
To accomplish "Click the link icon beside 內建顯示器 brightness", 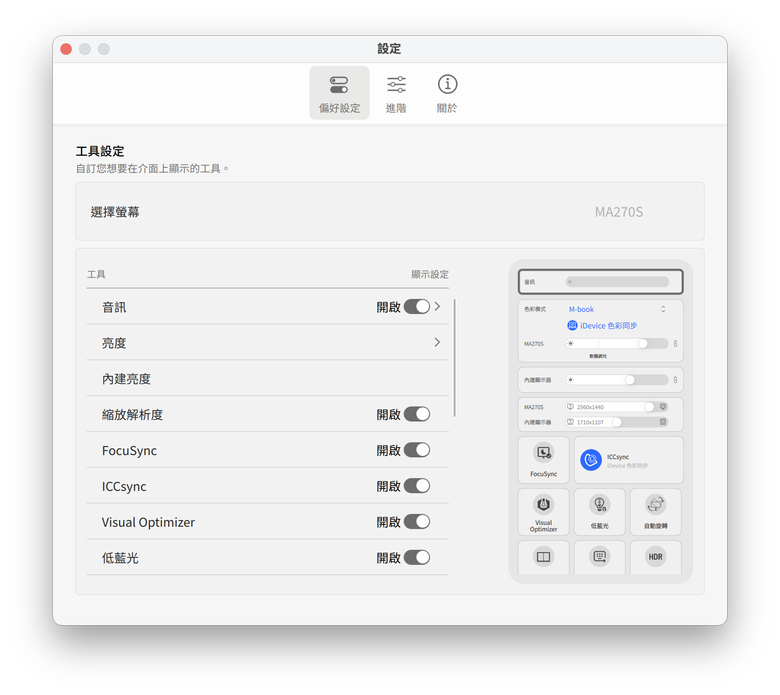I will pyautogui.click(x=675, y=380).
